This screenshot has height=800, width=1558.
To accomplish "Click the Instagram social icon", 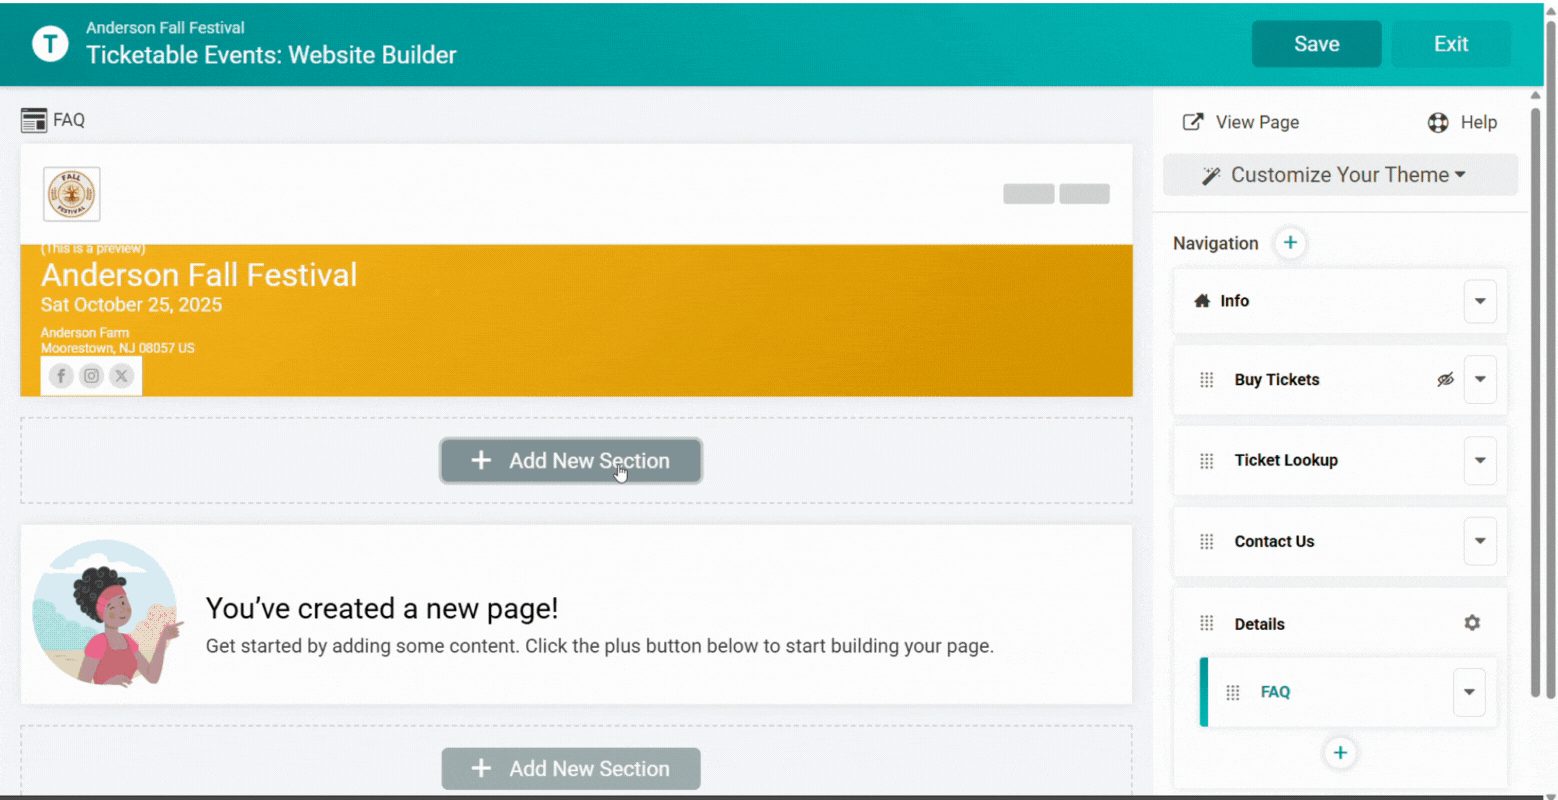I will tap(91, 376).
